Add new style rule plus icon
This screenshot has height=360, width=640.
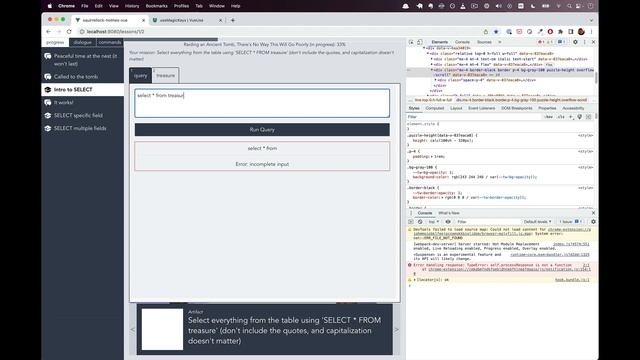click(x=571, y=117)
